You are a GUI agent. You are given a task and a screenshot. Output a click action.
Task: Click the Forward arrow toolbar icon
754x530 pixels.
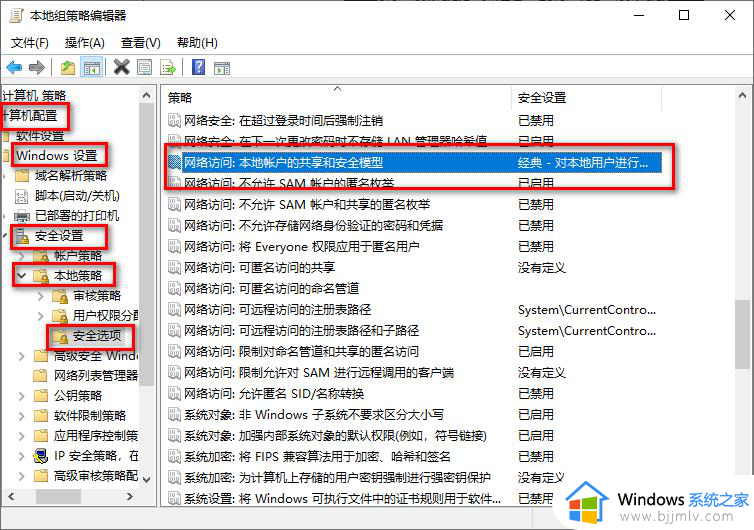(x=37, y=67)
